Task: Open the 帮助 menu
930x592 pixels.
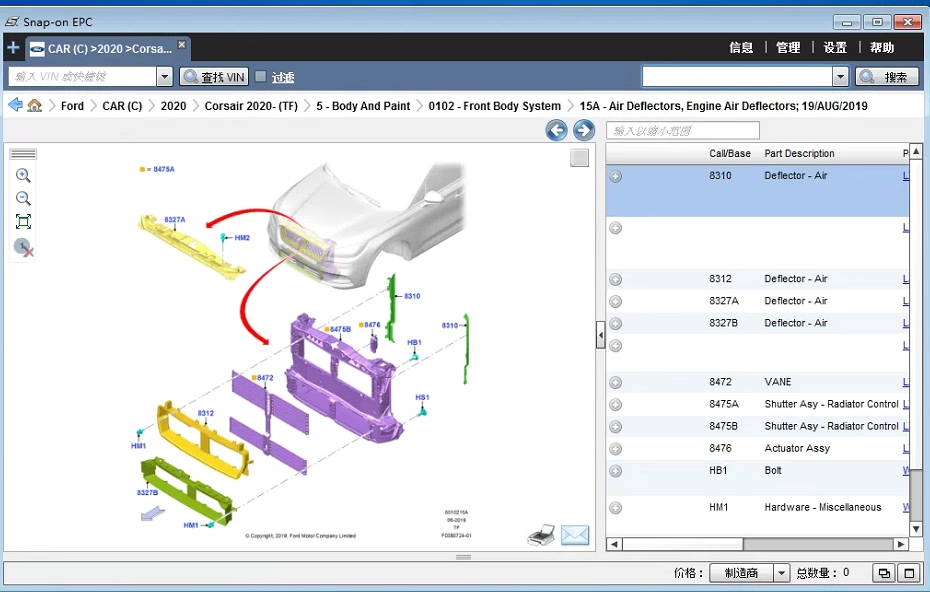Action: pos(882,47)
